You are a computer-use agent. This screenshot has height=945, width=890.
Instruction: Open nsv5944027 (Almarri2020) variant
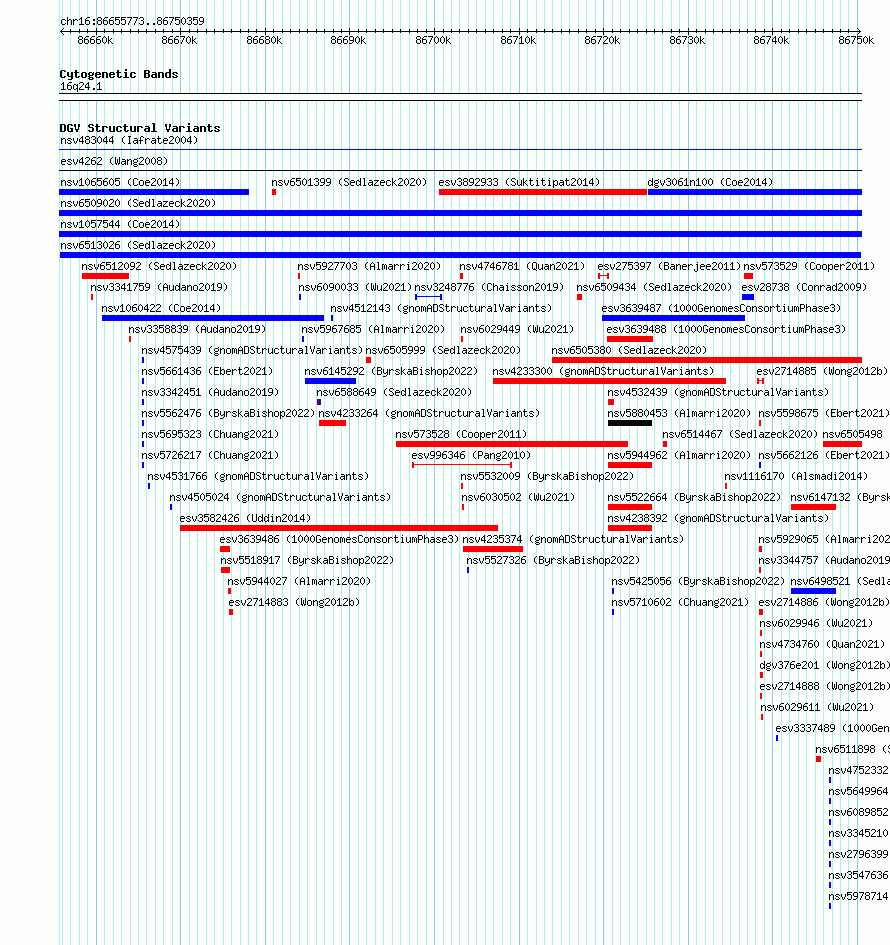pos(299,582)
